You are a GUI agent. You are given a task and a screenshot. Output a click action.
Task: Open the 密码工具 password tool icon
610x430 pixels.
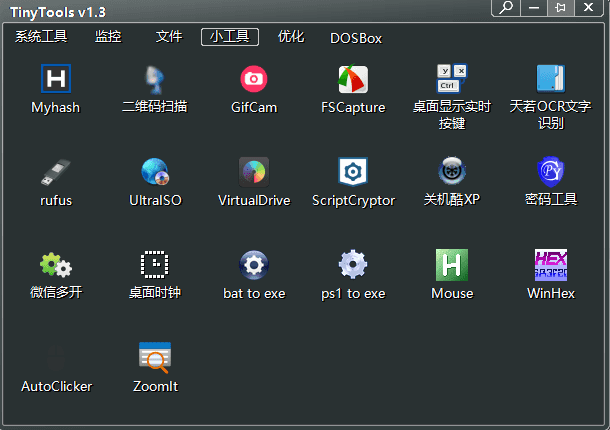click(550, 171)
